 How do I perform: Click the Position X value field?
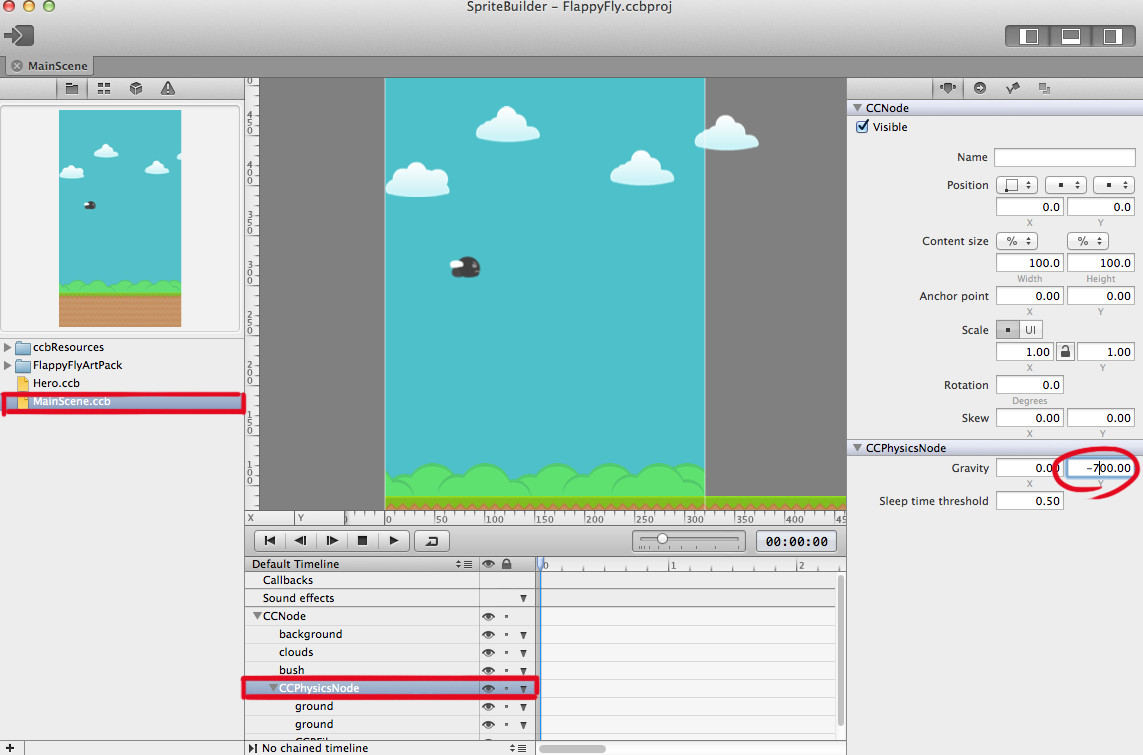[x=1029, y=207]
